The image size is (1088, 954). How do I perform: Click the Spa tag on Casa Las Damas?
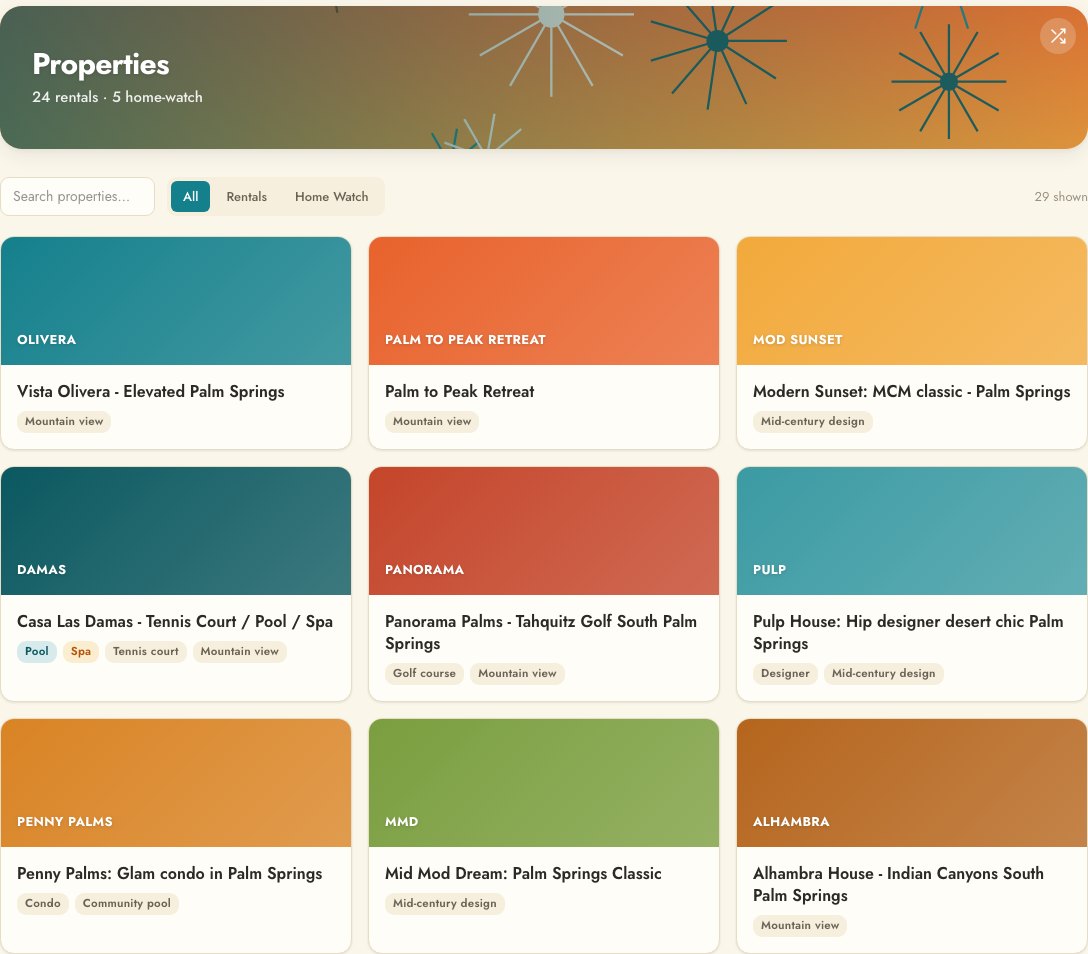pos(80,651)
